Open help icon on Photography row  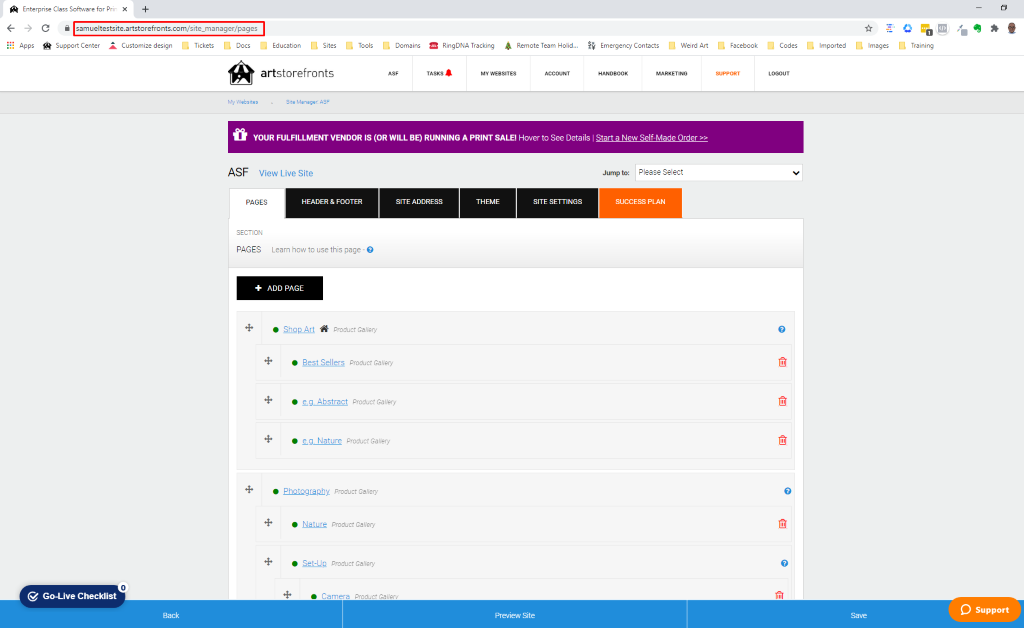tap(788, 491)
